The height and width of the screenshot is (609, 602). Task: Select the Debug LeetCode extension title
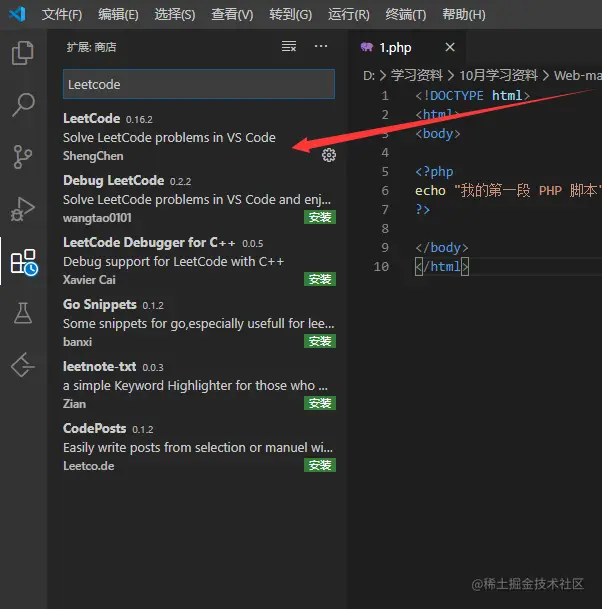(113, 181)
